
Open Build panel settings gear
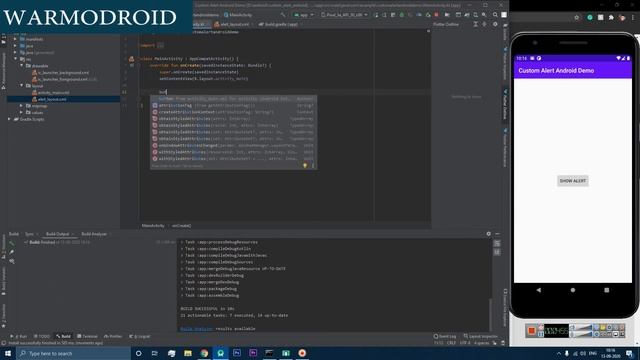click(x=489, y=234)
